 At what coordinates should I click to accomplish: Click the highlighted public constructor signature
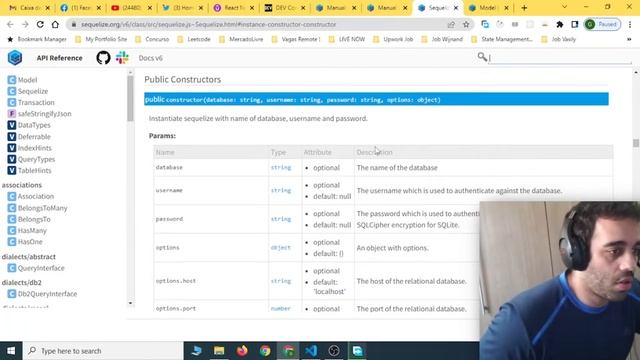click(x=376, y=99)
